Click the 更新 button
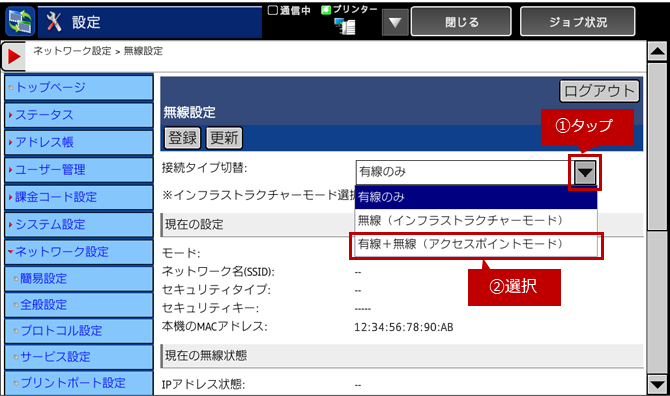The width and height of the screenshot is (670, 396). click(224, 138)
